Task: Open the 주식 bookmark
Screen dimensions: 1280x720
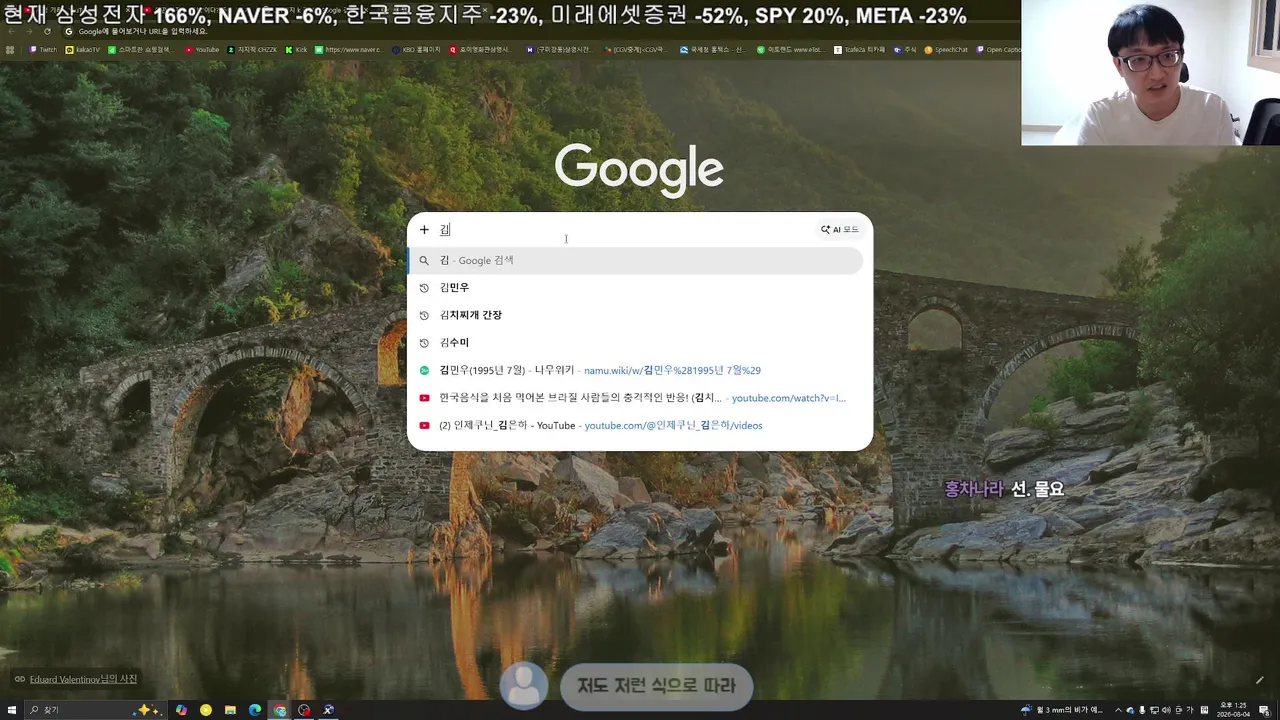Action: [x=905, y=49]
